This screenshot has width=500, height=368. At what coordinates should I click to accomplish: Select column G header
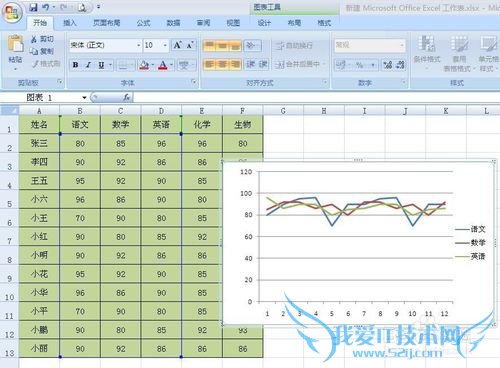pyautogui.click(x=283, y=111)
